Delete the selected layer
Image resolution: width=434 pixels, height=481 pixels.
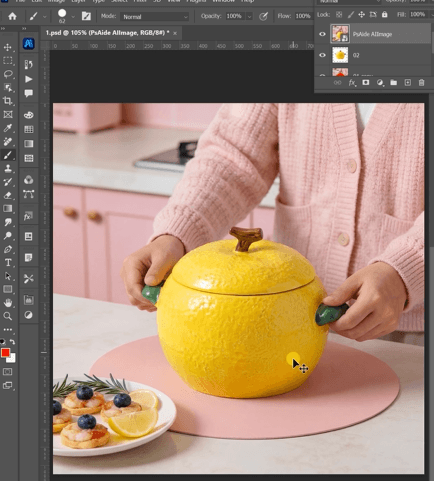421,82
